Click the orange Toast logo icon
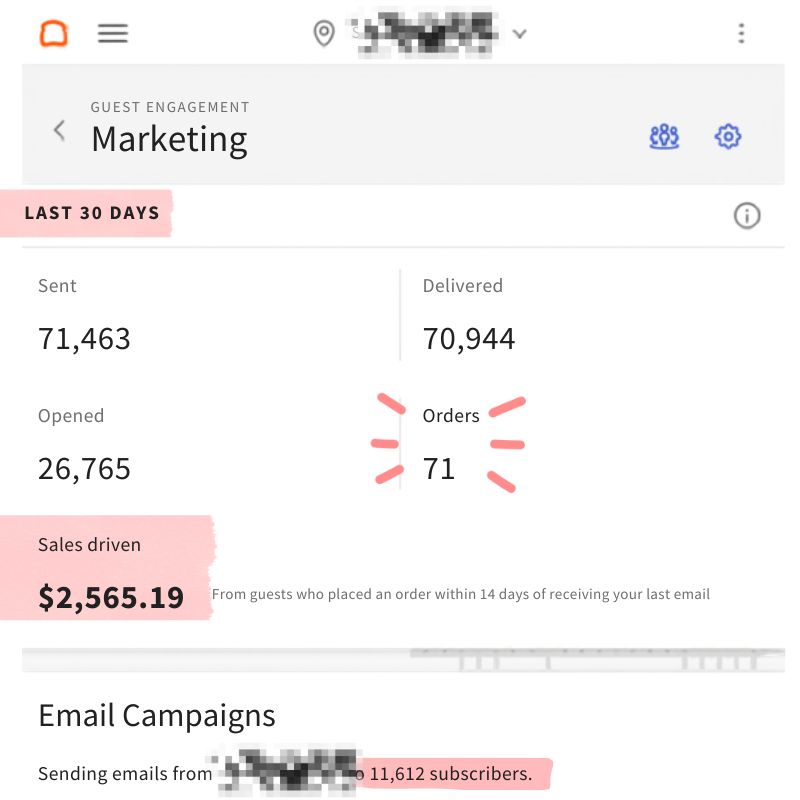The width and height of the screenshot is (800, 800). click(x=54, y=34)
